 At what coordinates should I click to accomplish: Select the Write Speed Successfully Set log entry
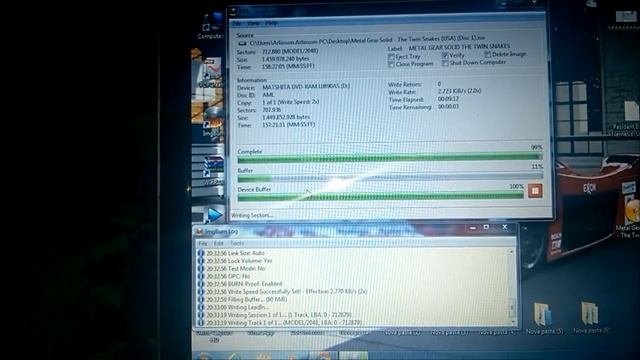click(x=287, y=292)
